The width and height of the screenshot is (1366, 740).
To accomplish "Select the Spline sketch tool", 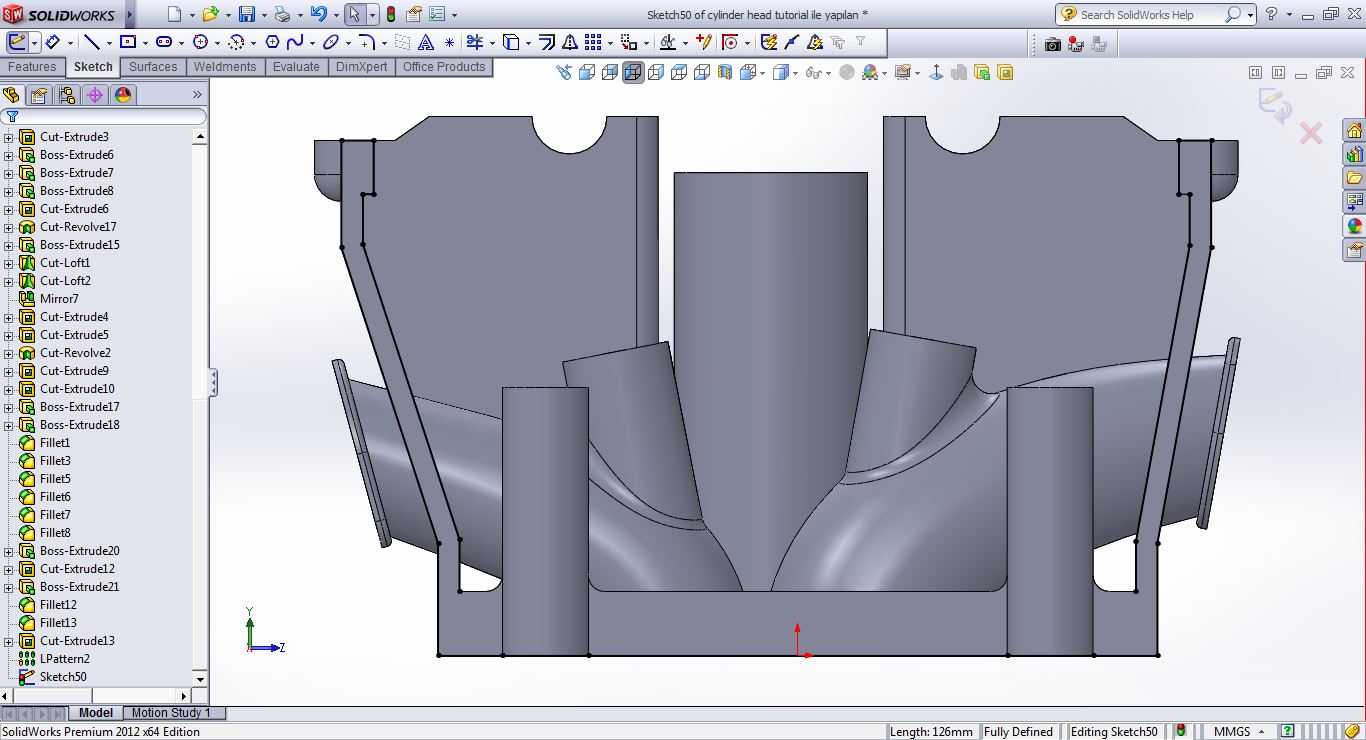I will [x=294, y=42].
